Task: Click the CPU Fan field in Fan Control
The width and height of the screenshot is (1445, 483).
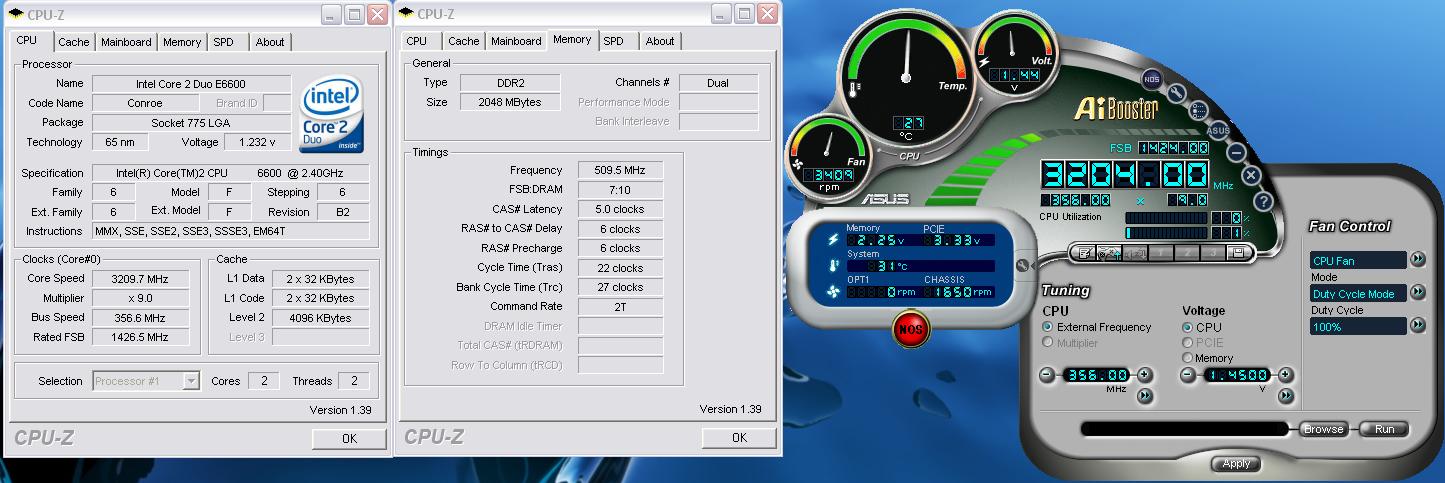Action: point(1358,260)
